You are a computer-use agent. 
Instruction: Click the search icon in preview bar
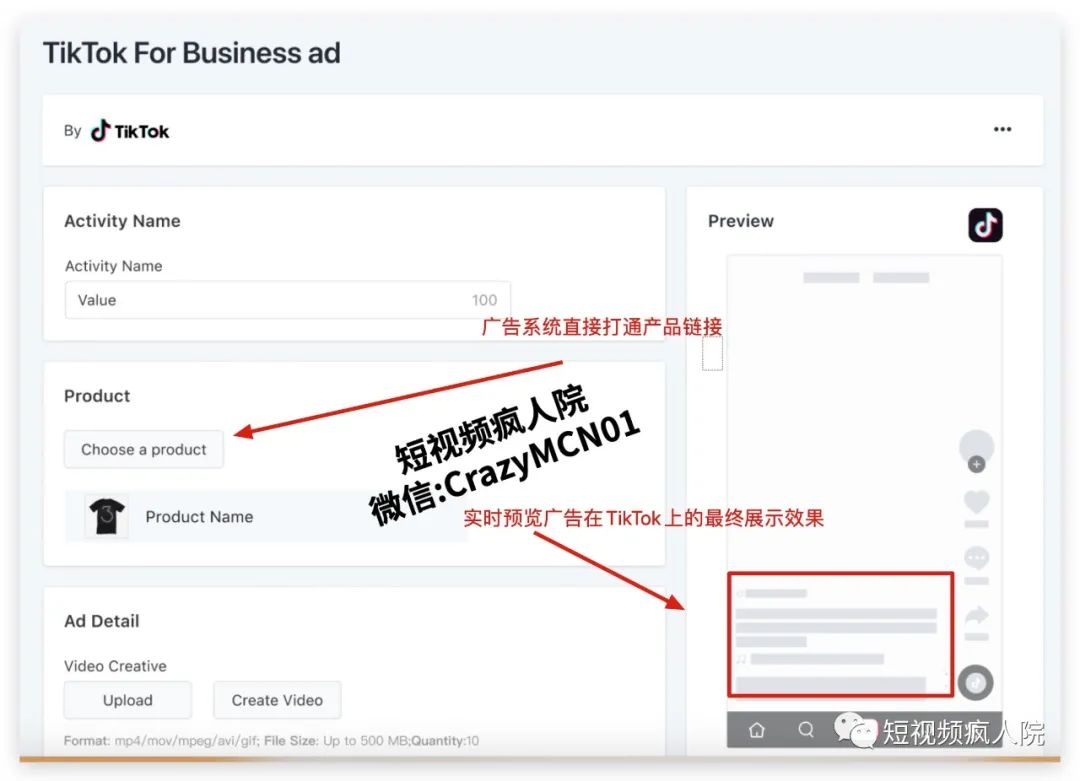click(805, 729)
